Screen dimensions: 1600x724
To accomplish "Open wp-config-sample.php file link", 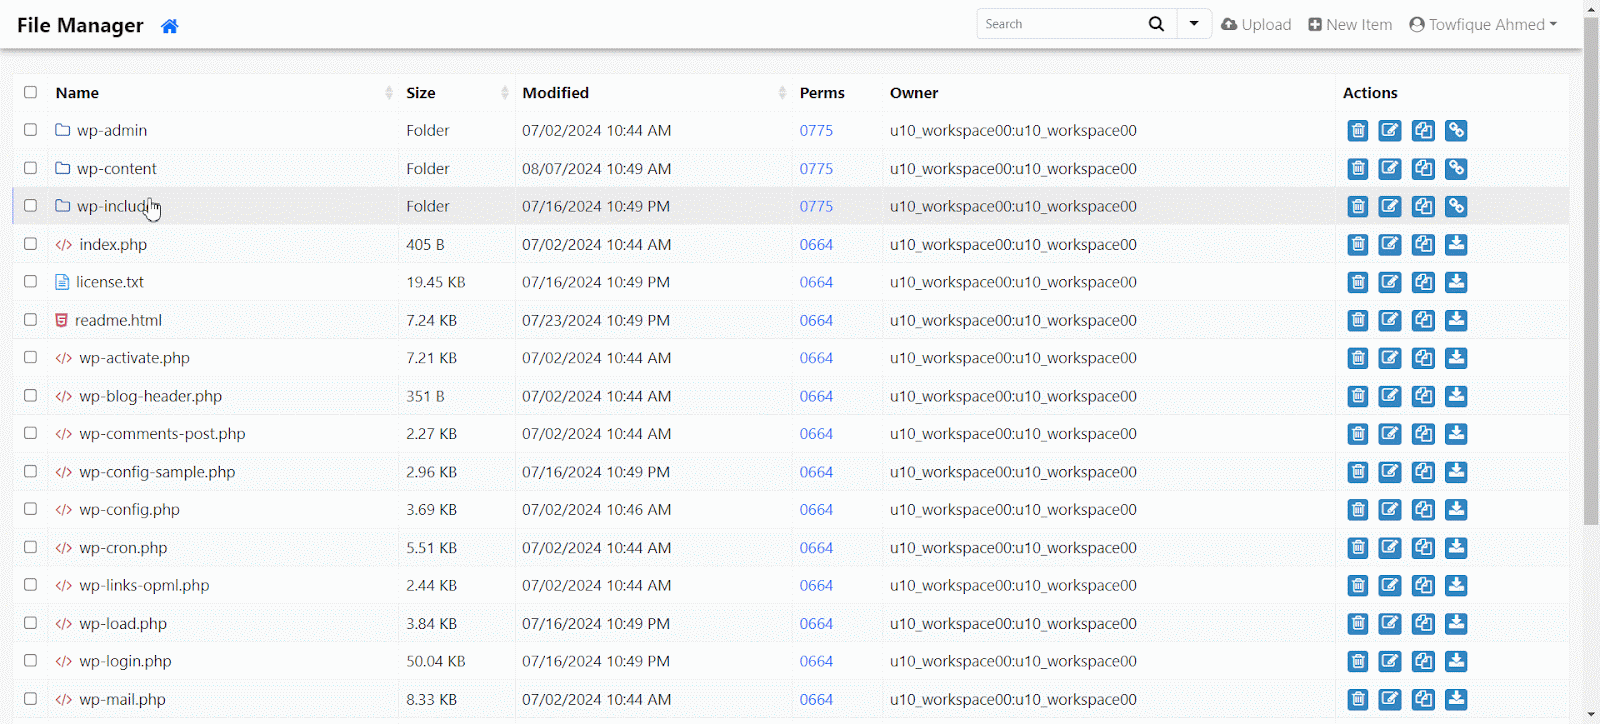I will click(x=158, y=472).
